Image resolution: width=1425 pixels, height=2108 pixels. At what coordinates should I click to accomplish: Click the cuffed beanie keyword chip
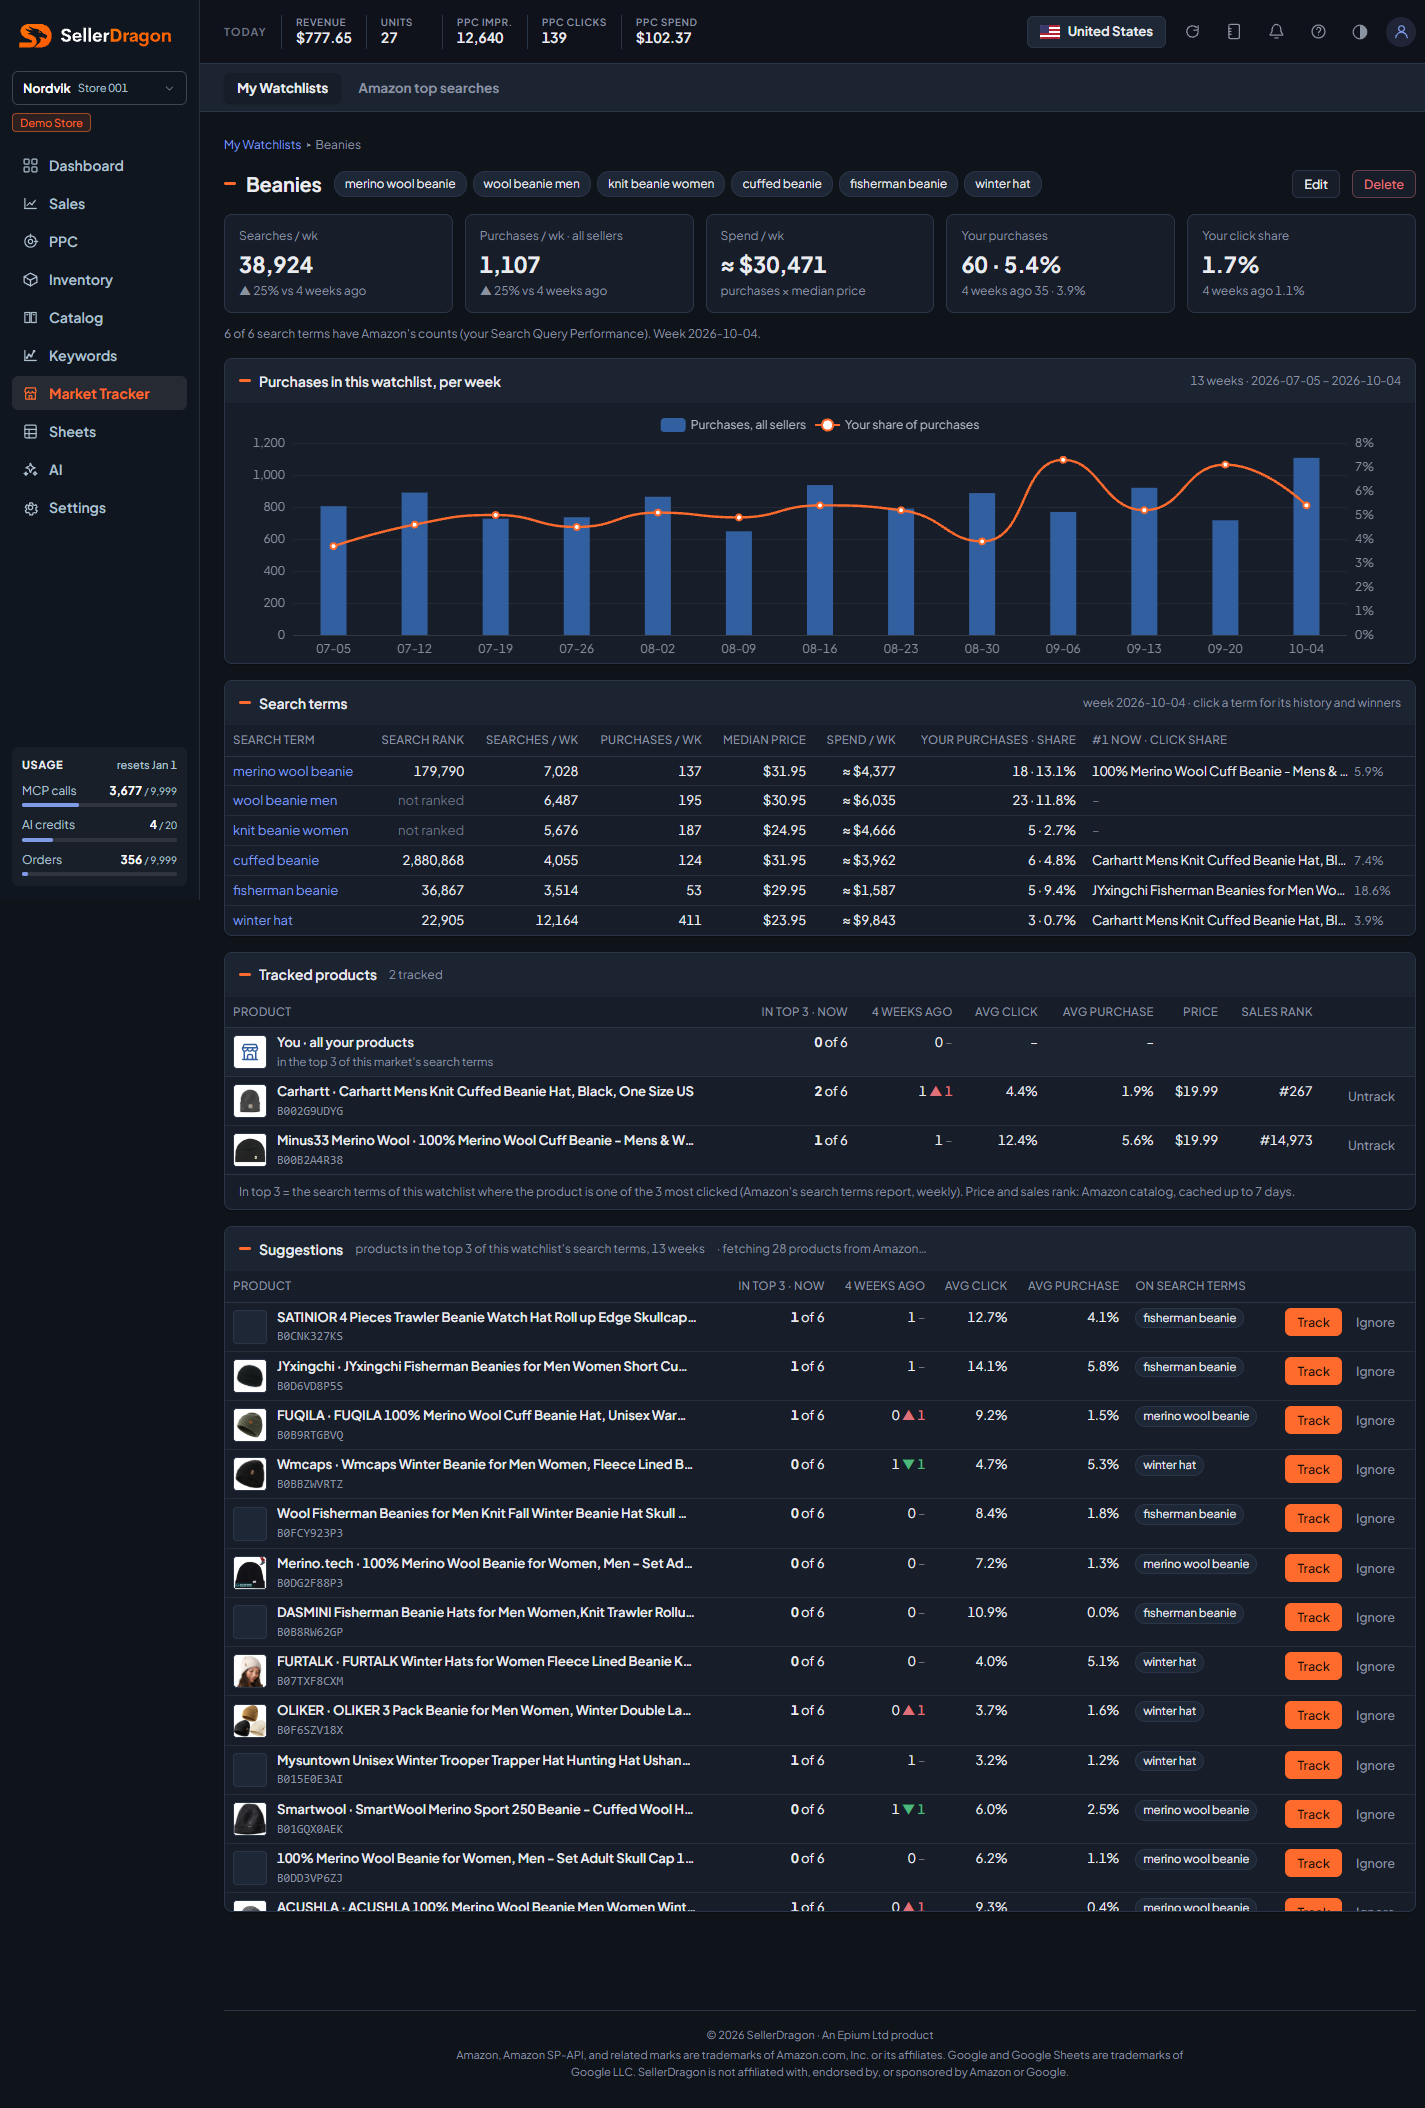click(x=782, y=184)
